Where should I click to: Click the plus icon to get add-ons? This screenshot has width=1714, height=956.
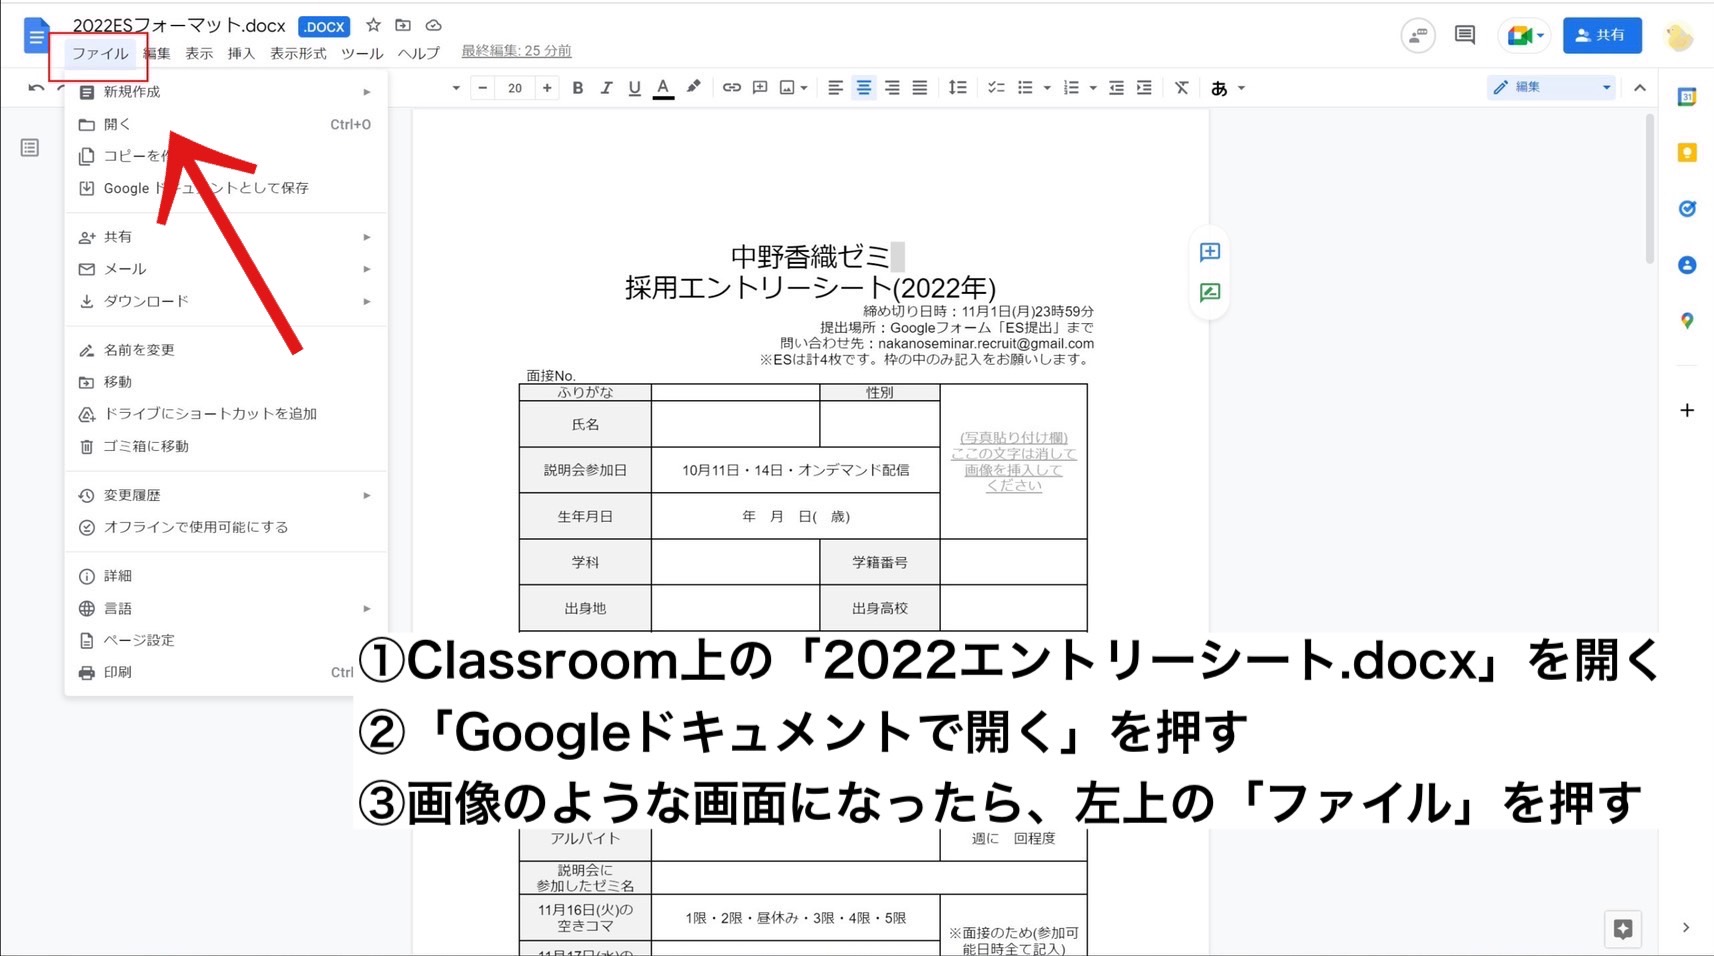pyautogui.click(x=1687, y=410)
